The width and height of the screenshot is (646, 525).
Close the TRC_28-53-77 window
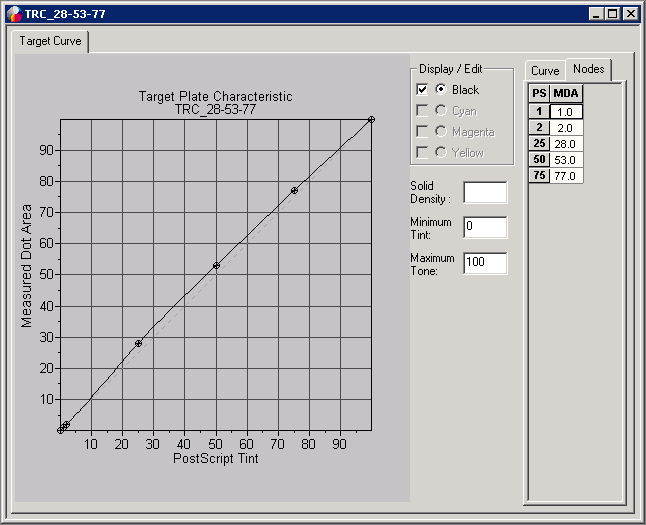pos(631,14)
